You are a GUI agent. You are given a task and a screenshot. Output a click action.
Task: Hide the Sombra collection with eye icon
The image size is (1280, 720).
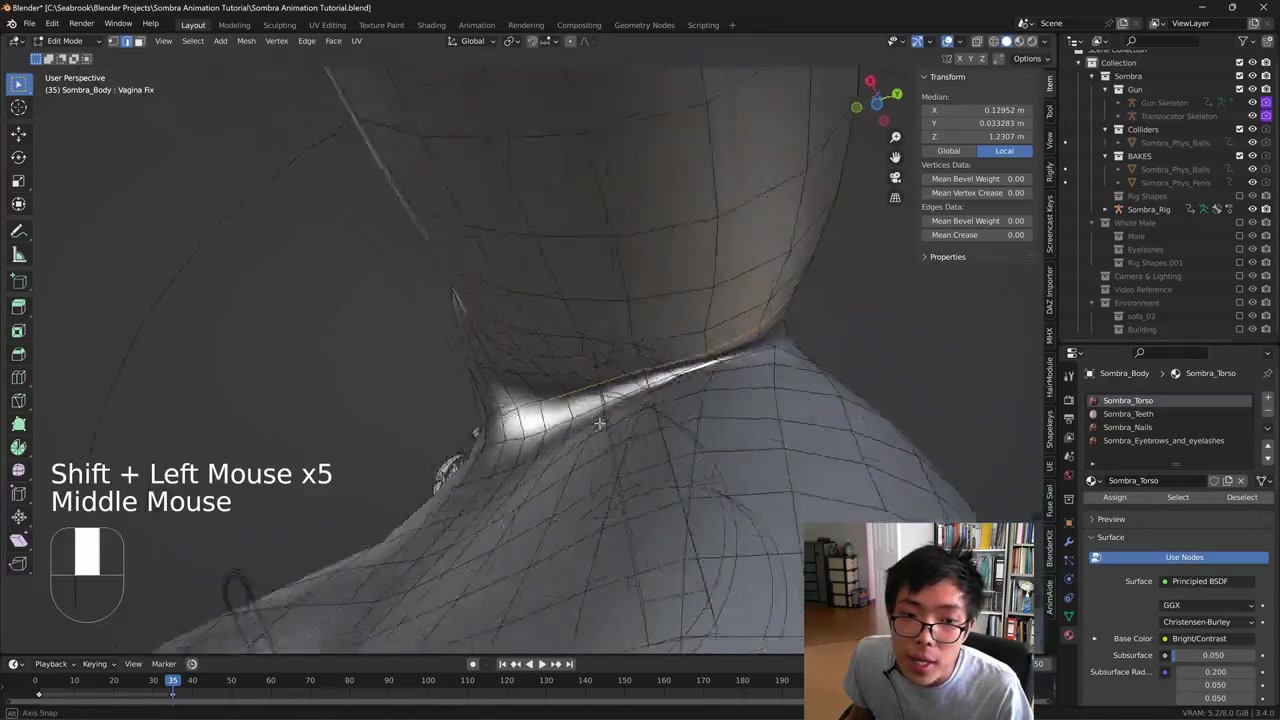1252,76
